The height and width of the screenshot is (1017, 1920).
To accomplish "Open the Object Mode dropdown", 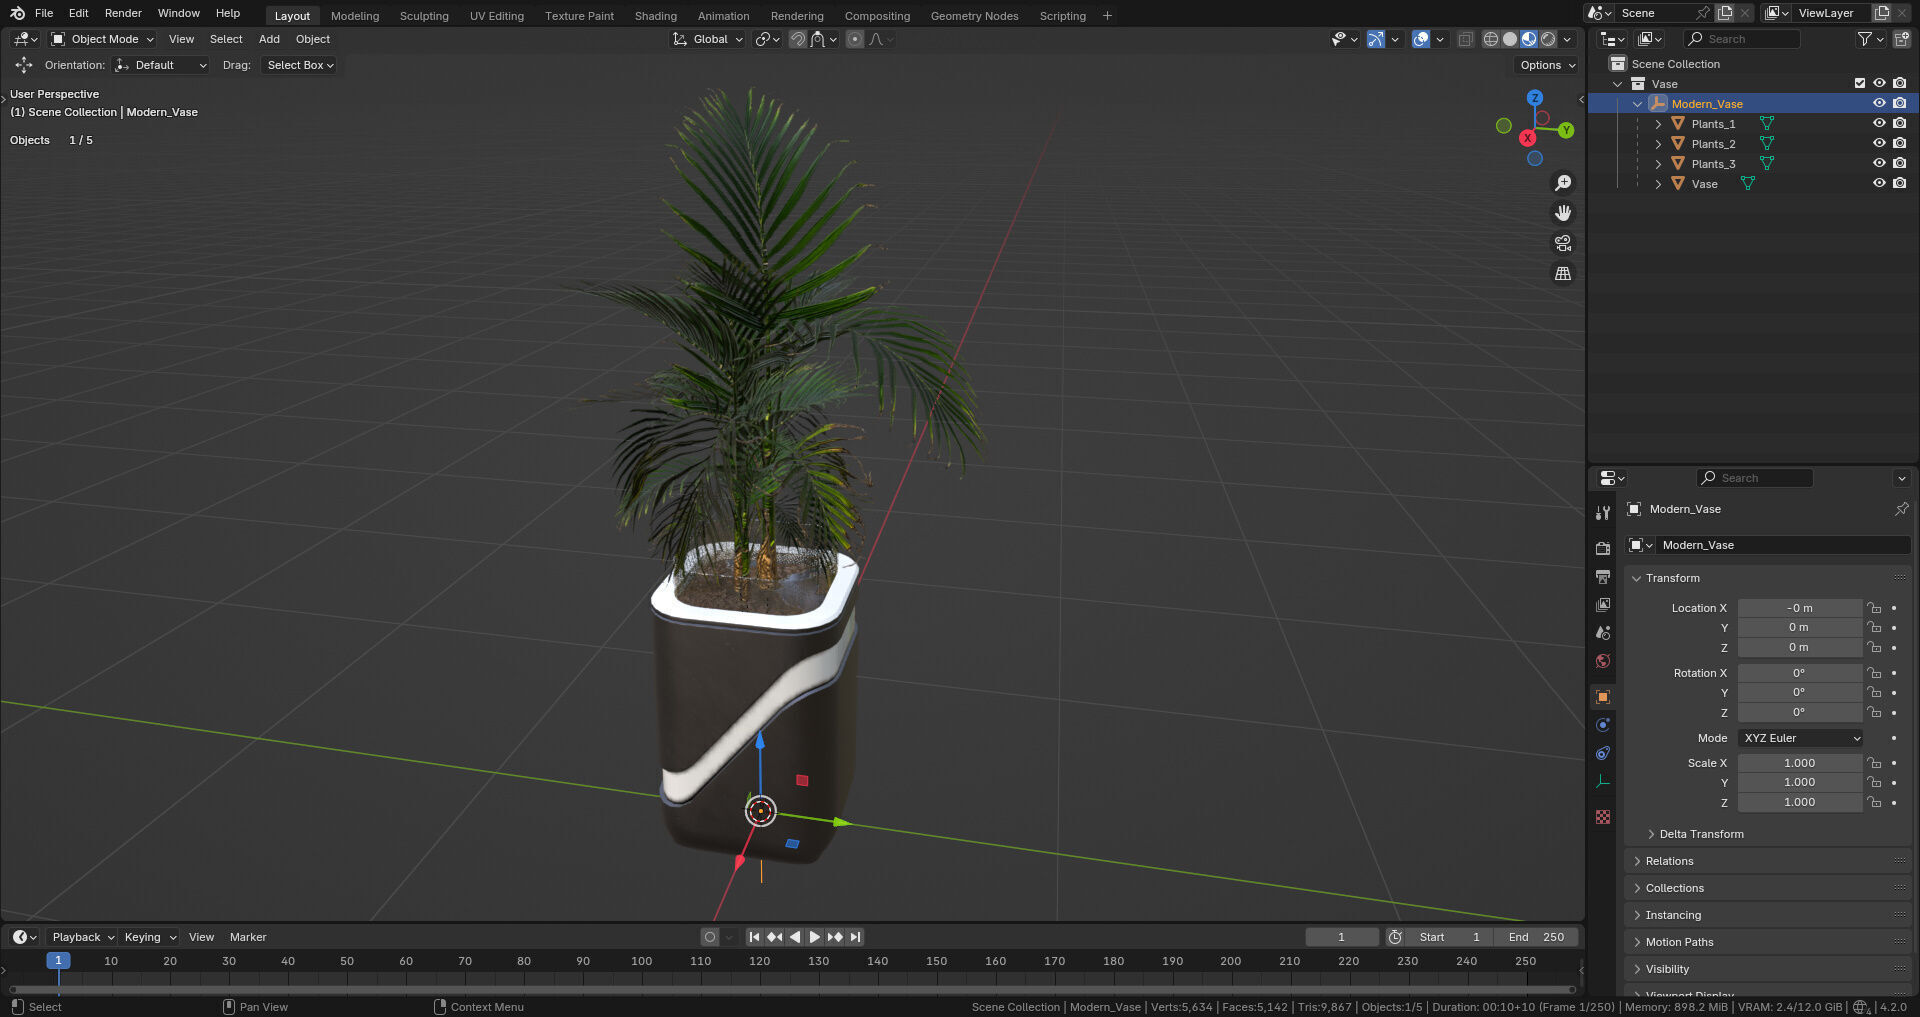I will point(104,39).
